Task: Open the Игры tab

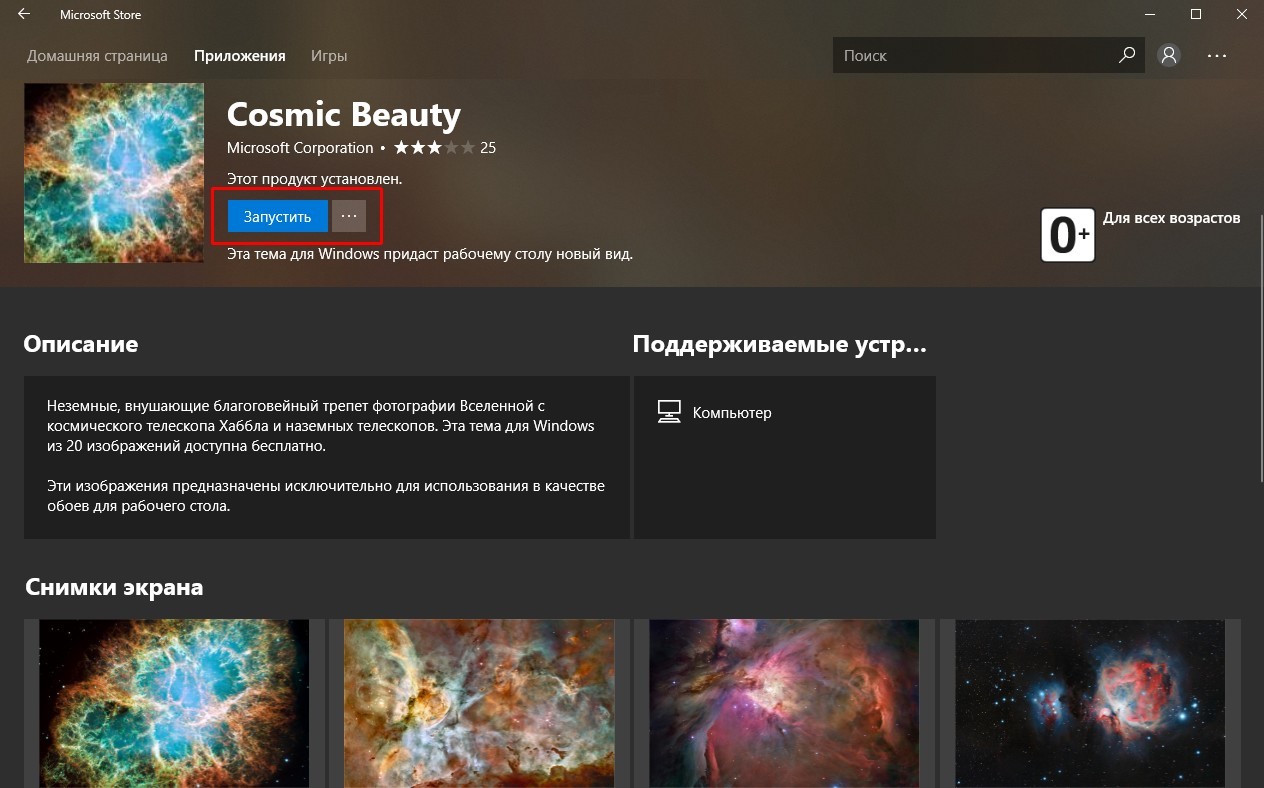Action: point(329,56)
